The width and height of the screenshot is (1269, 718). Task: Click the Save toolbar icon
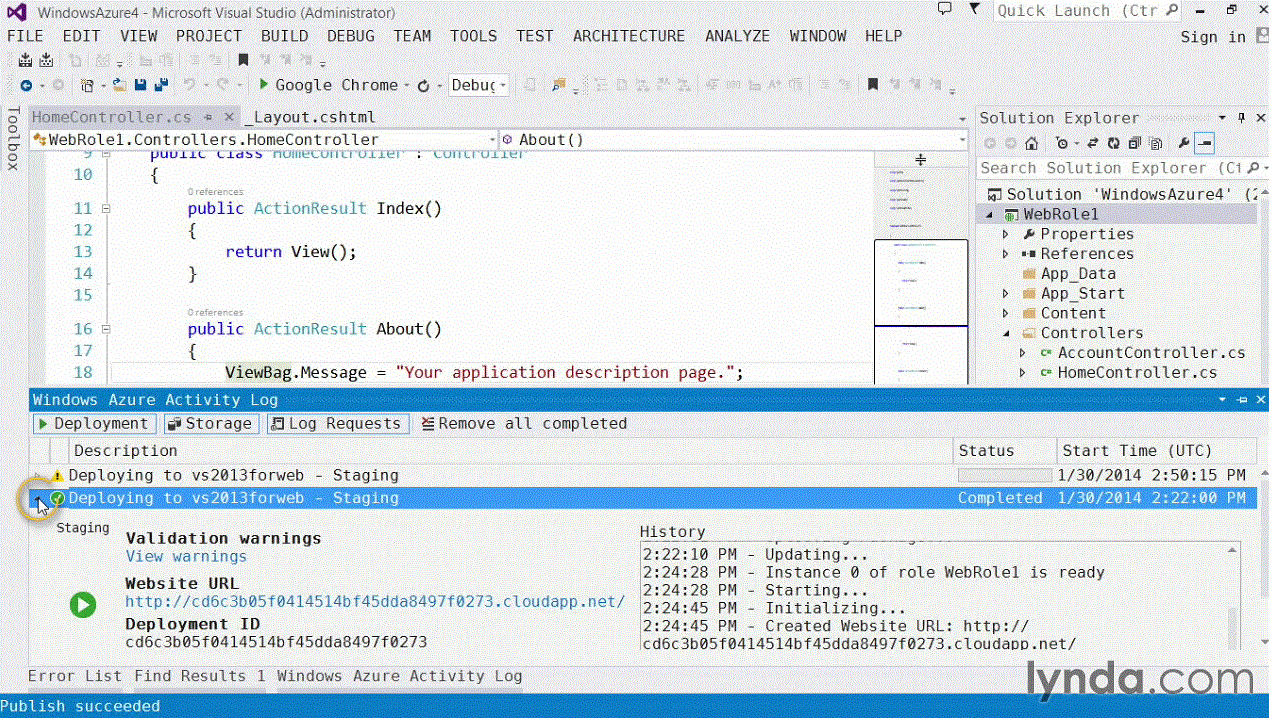[140, 86]
